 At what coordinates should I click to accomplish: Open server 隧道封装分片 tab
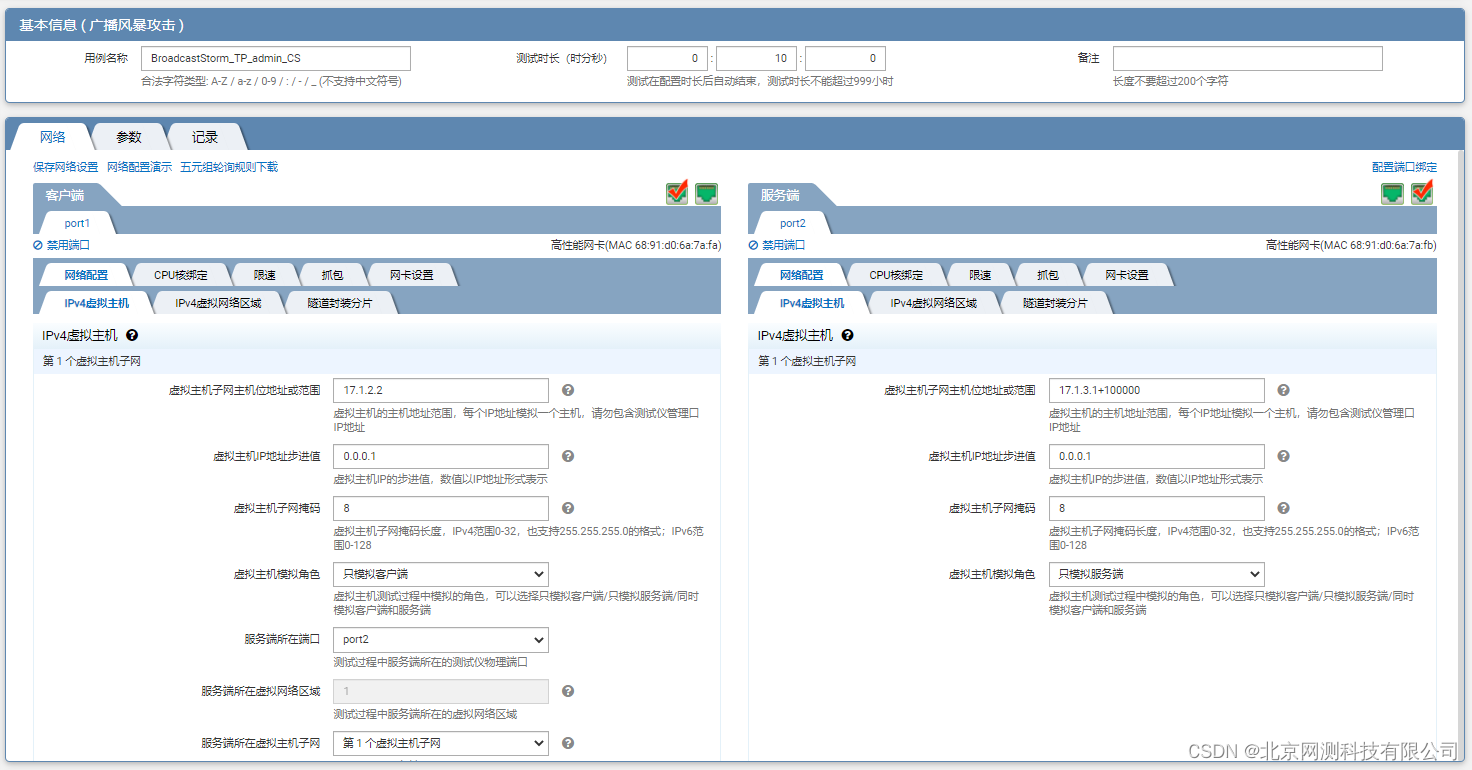[x=1056, y=303]
